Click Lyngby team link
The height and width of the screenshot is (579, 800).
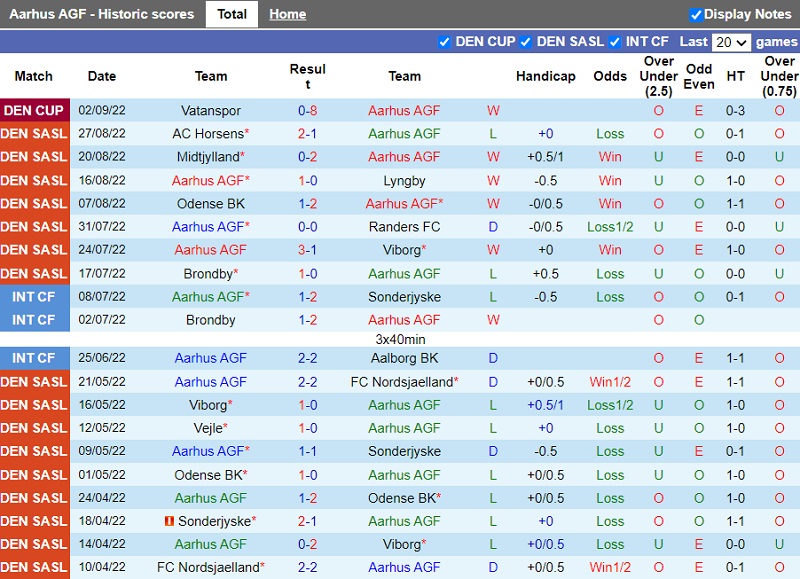pos(404,180)
